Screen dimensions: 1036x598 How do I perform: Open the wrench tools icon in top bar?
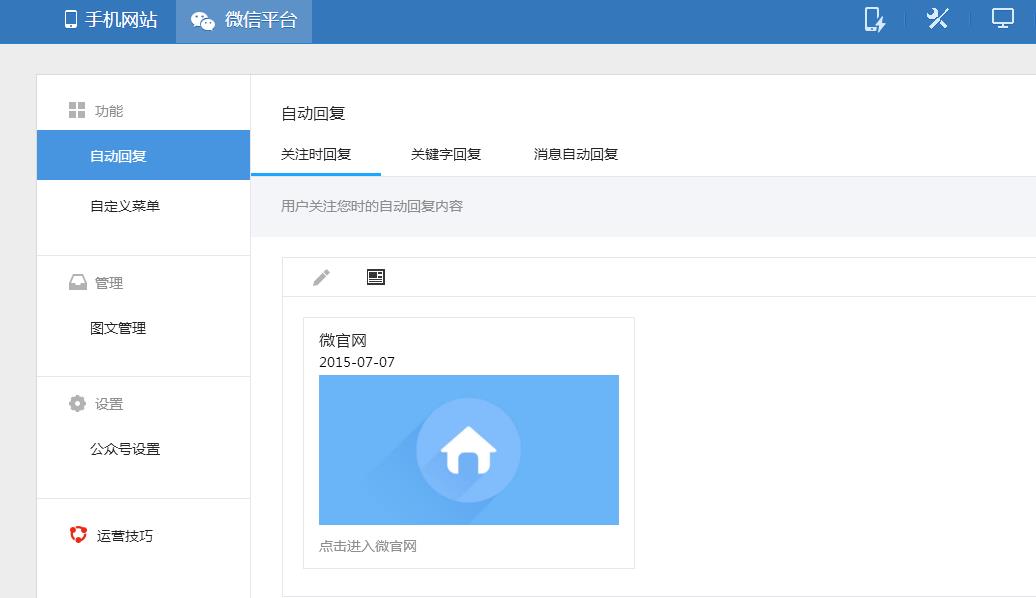tap(938, 19)
